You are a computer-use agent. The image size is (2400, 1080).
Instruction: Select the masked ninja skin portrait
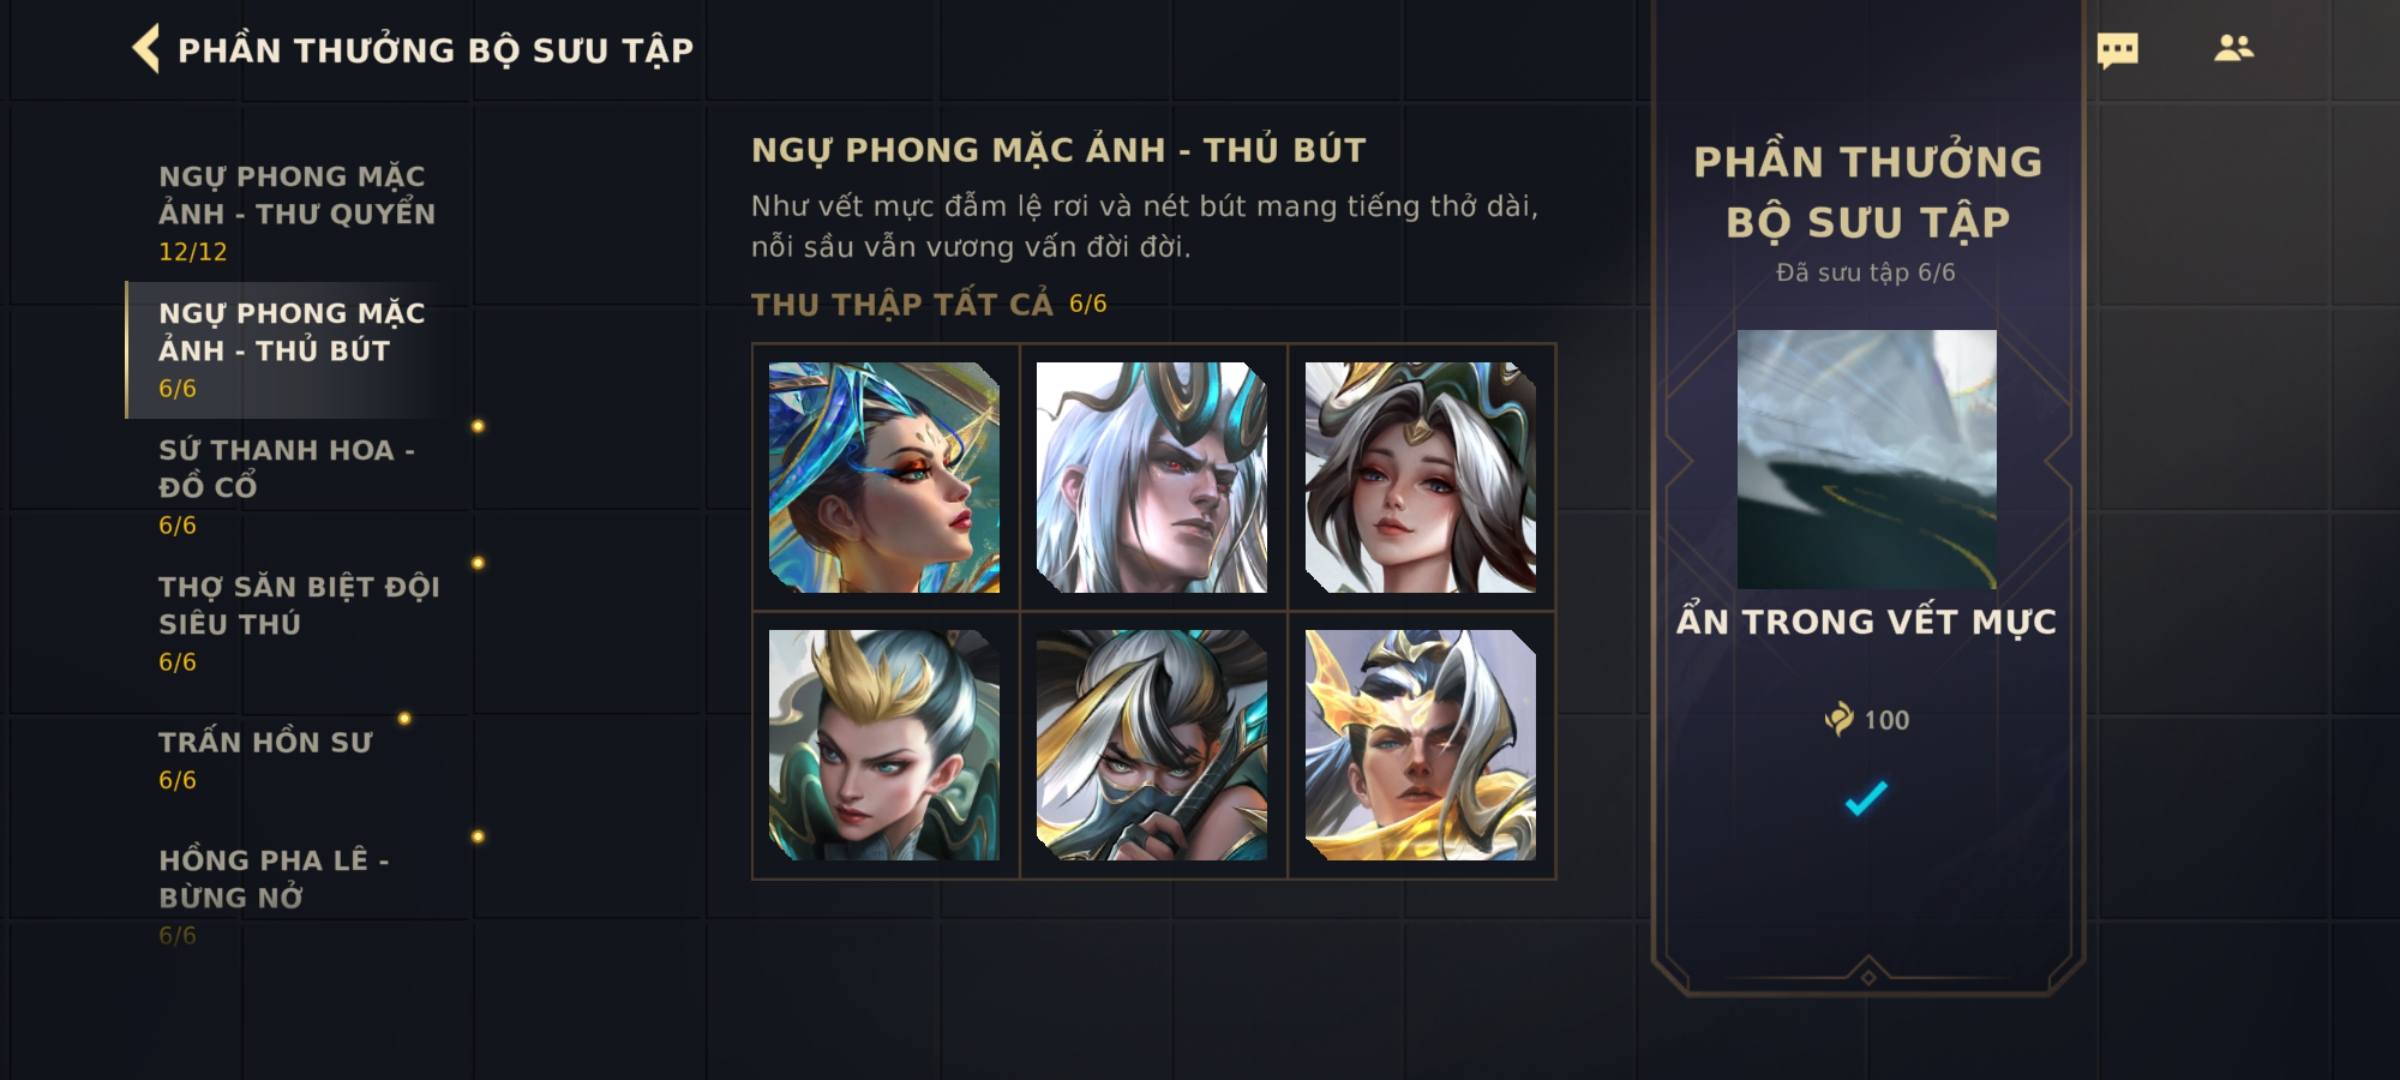point(1152,745)
